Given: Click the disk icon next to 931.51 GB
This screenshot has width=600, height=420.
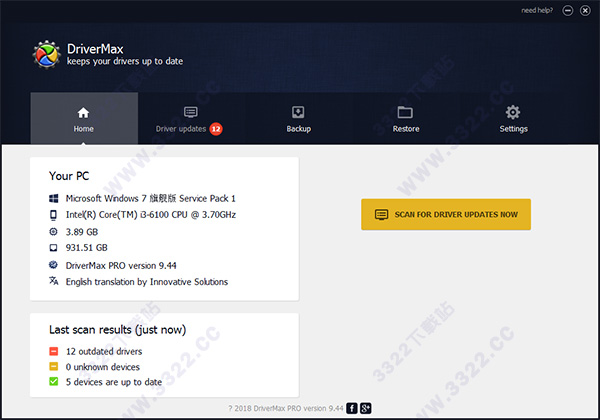Looking at the screenshot, I should (54, 248).
